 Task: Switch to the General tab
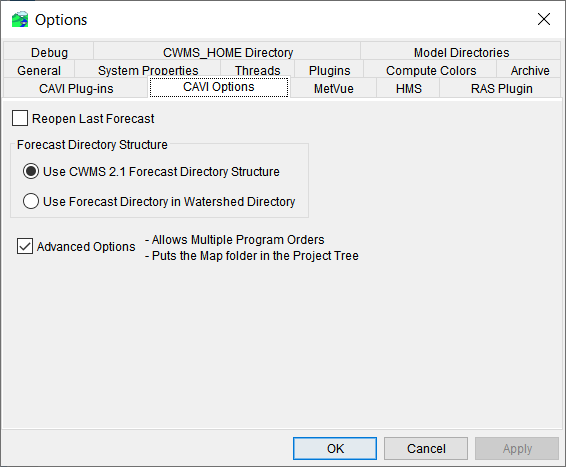point(39,71)
